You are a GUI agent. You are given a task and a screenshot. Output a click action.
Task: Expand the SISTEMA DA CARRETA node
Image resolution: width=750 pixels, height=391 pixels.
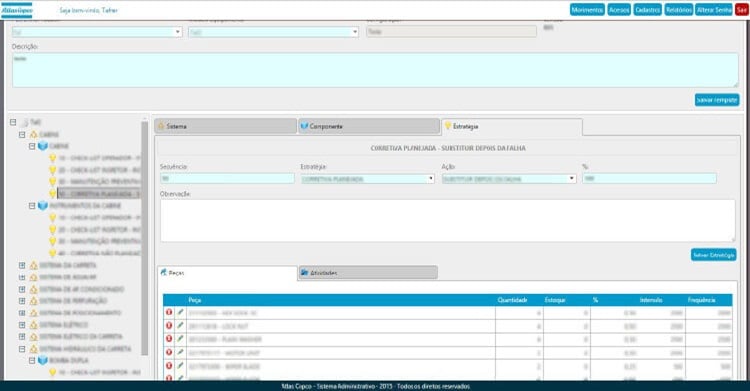[x=22, y=265]
